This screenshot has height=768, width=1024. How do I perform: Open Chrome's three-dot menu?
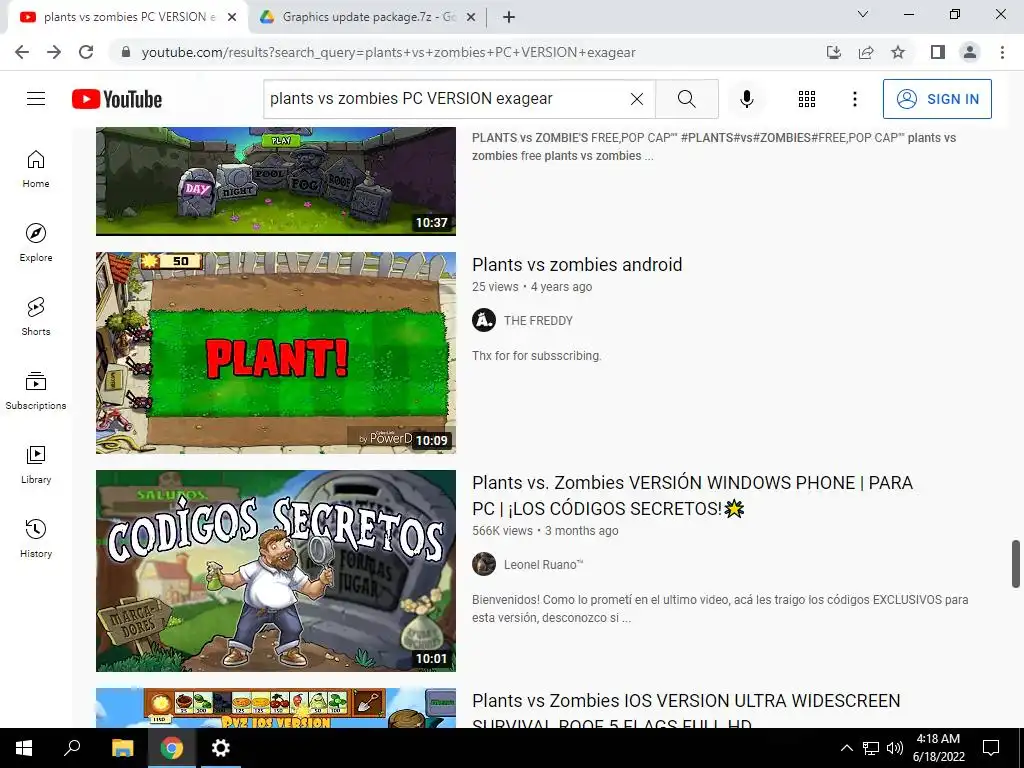coord(1002,52)
